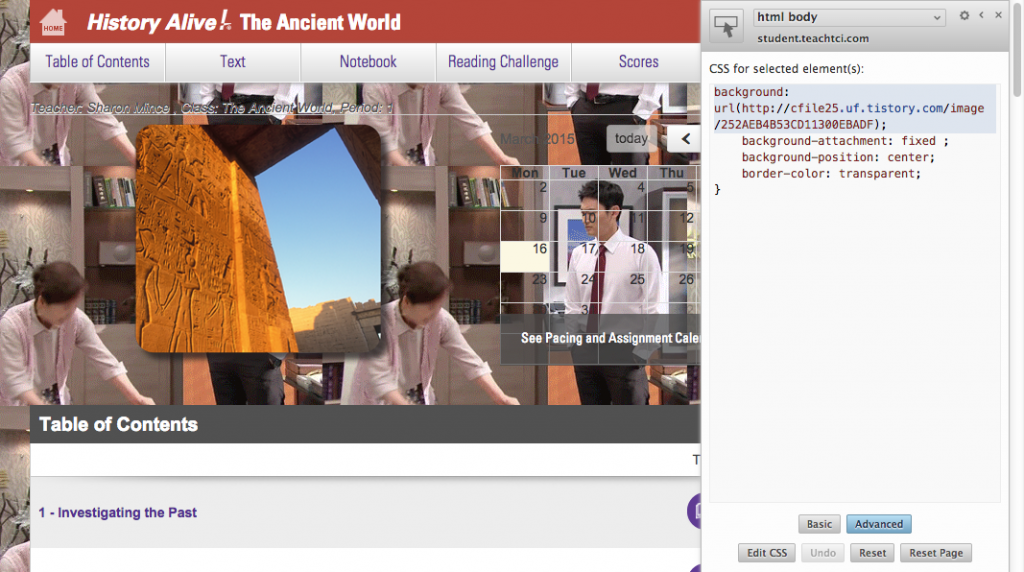Click the Wed column header in calendar
1024x572 pixels.
pyautogui.click(x=622, y=172)
